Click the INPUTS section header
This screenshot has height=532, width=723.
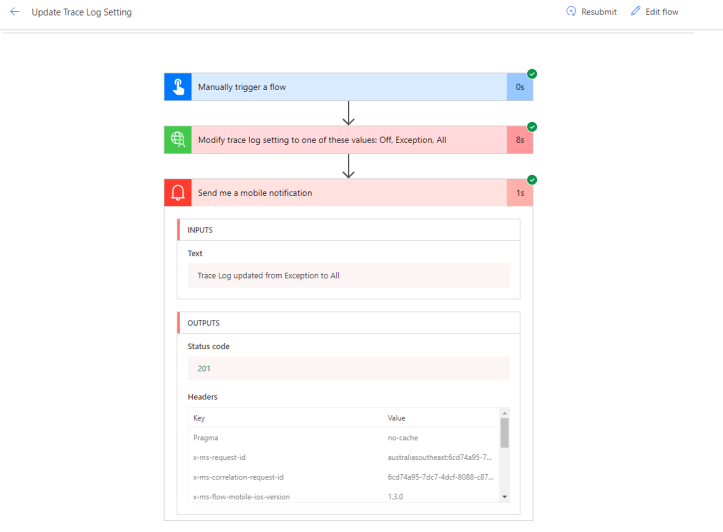click(x=349, y=230)
